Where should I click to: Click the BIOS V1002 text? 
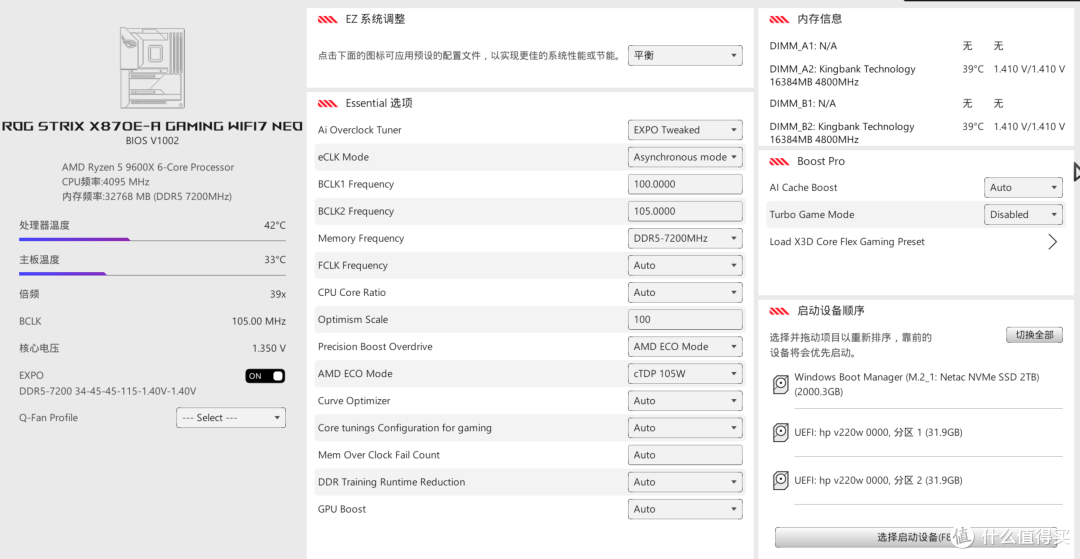pyautogui.click(x=152, y=140)
